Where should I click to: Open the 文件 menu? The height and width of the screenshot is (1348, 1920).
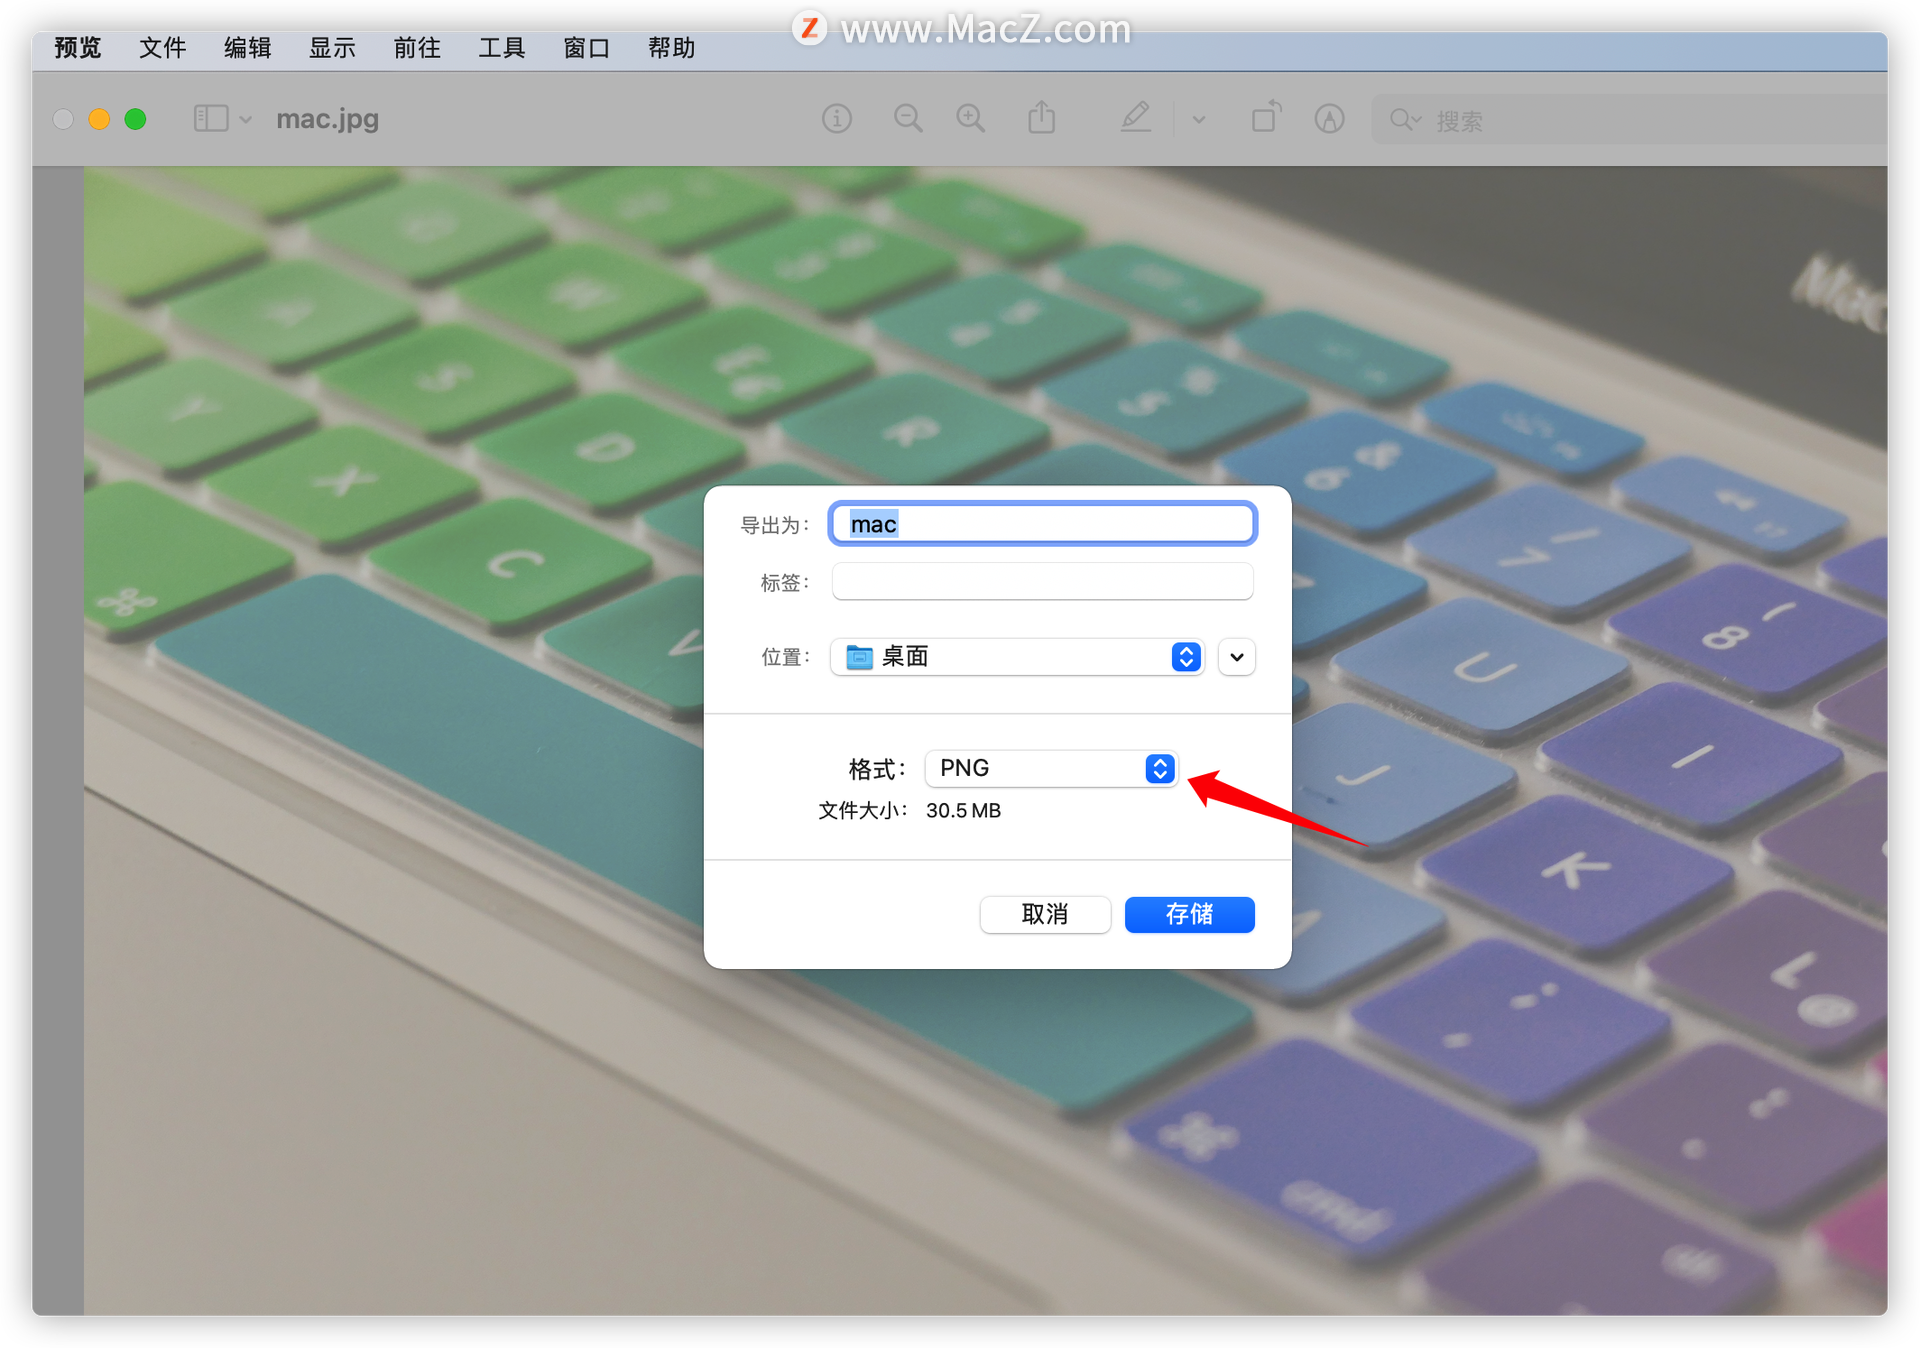click(x=163, y=48)
